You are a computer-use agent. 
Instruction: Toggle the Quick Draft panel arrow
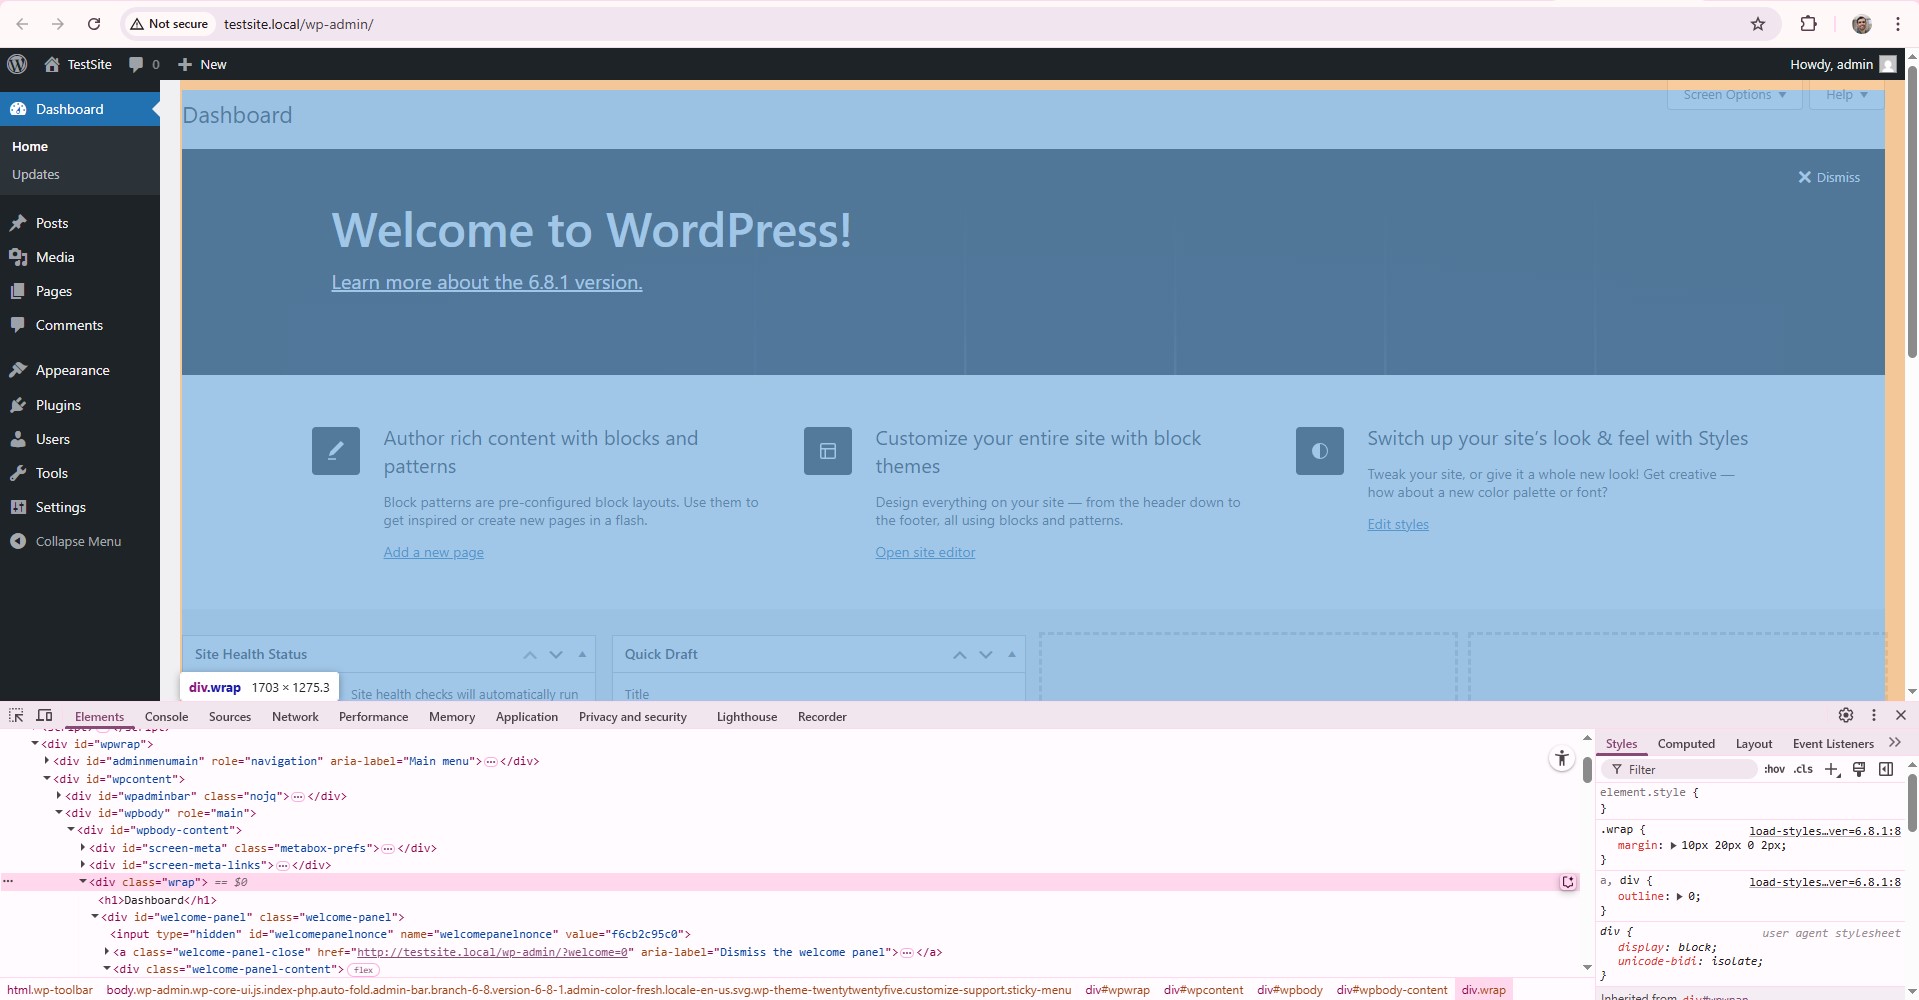tap(1012, 654)
